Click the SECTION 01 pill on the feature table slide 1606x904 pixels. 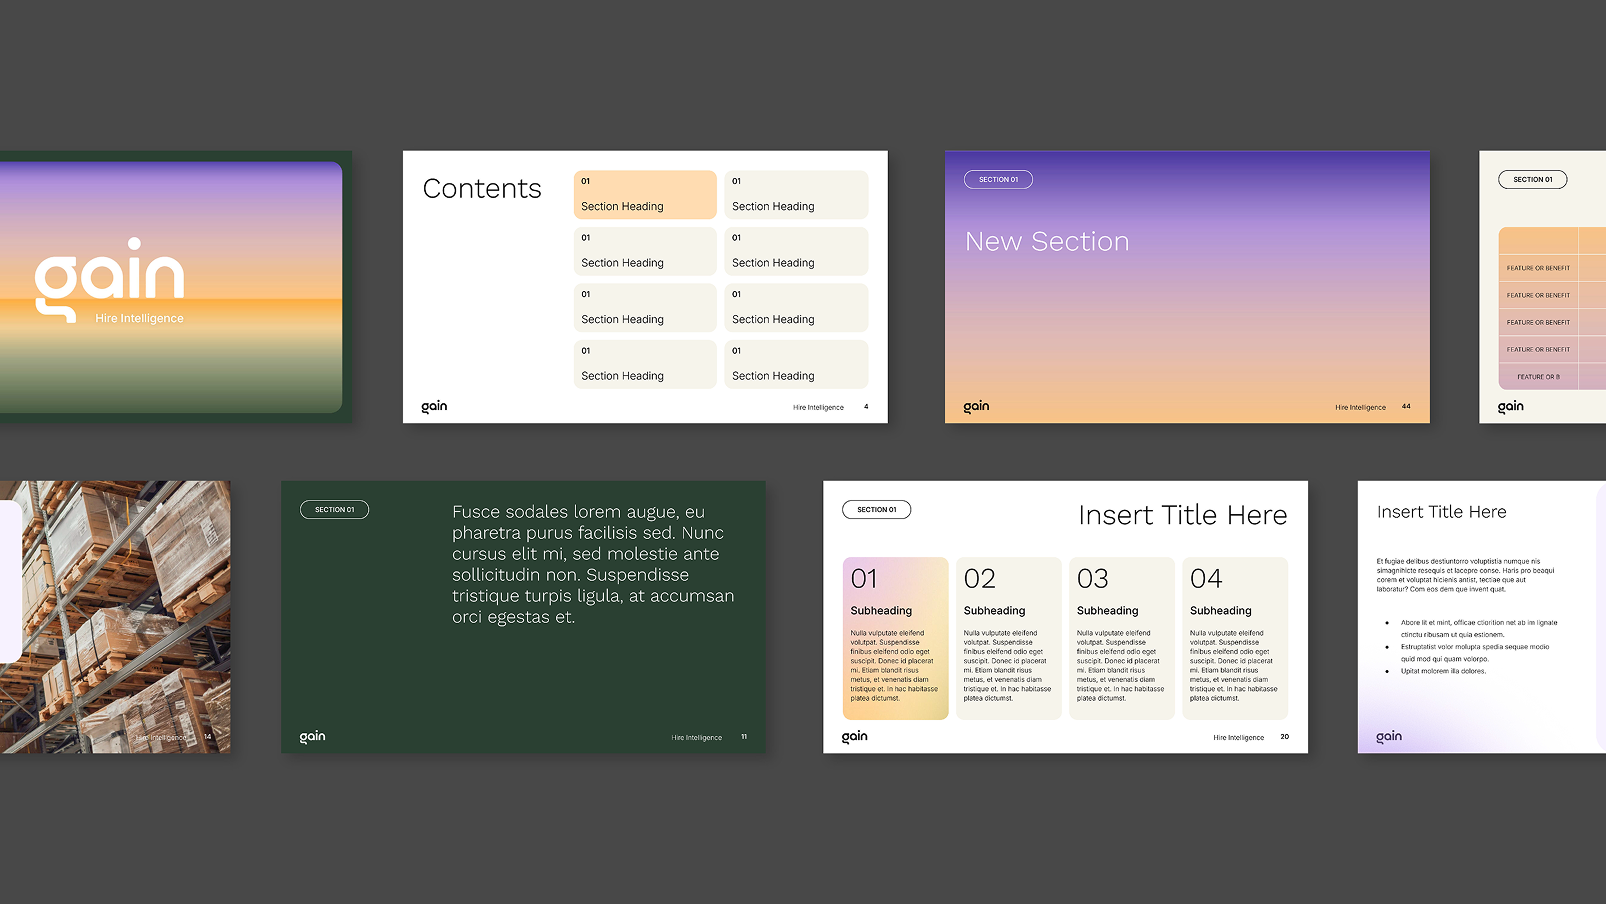pos(1533,180)
